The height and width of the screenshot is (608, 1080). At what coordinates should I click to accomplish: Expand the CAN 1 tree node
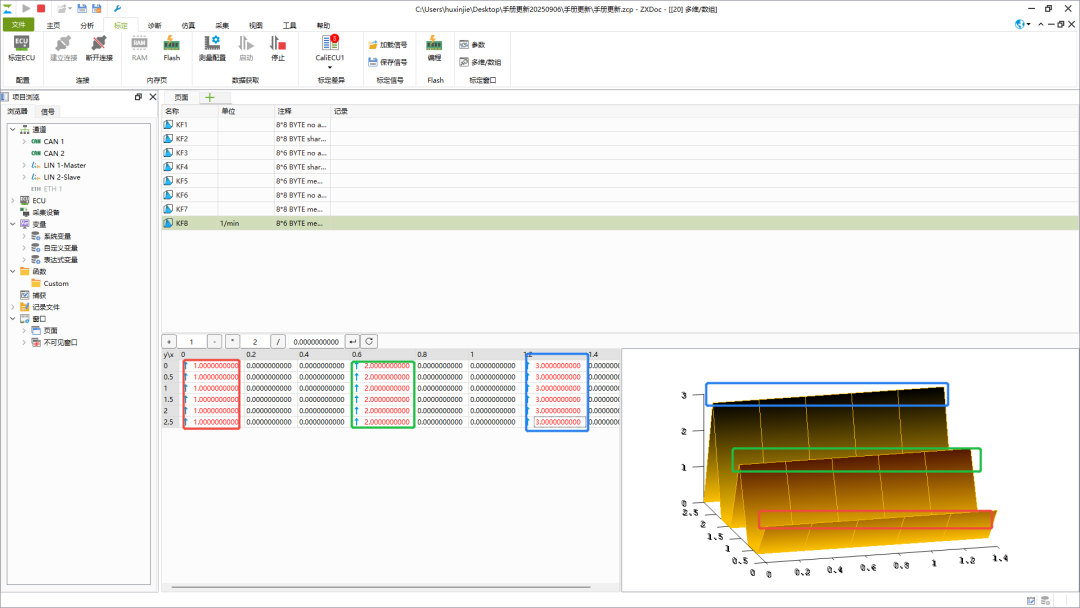point(24,142)
